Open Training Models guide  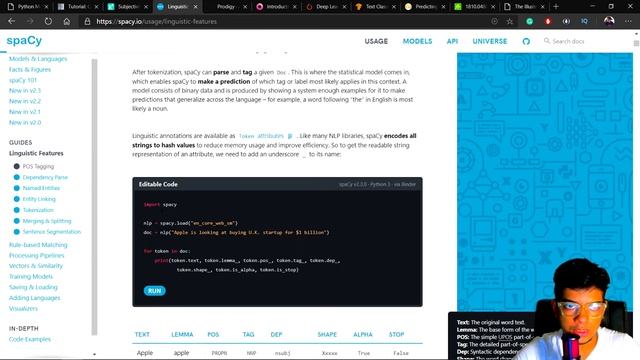(31, 277)
